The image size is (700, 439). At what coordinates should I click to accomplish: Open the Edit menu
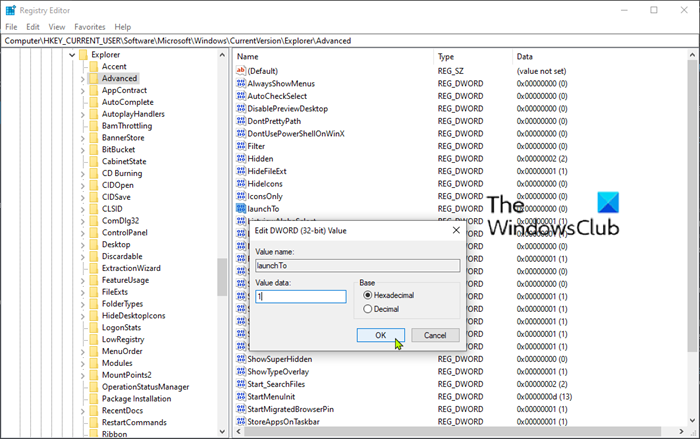pyautogui.click(x=33, y=27)
